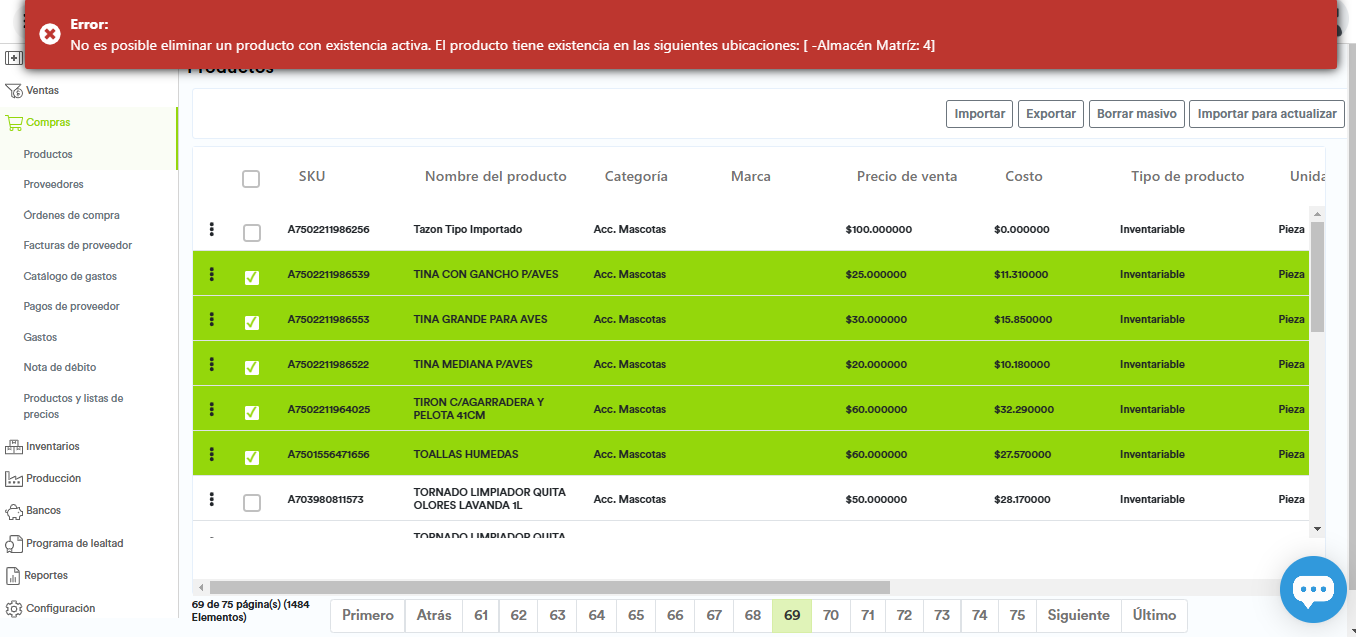The image size is (1356, 637).
Task: Click the horizontal table scrollbar
Action: click(549, 588)
